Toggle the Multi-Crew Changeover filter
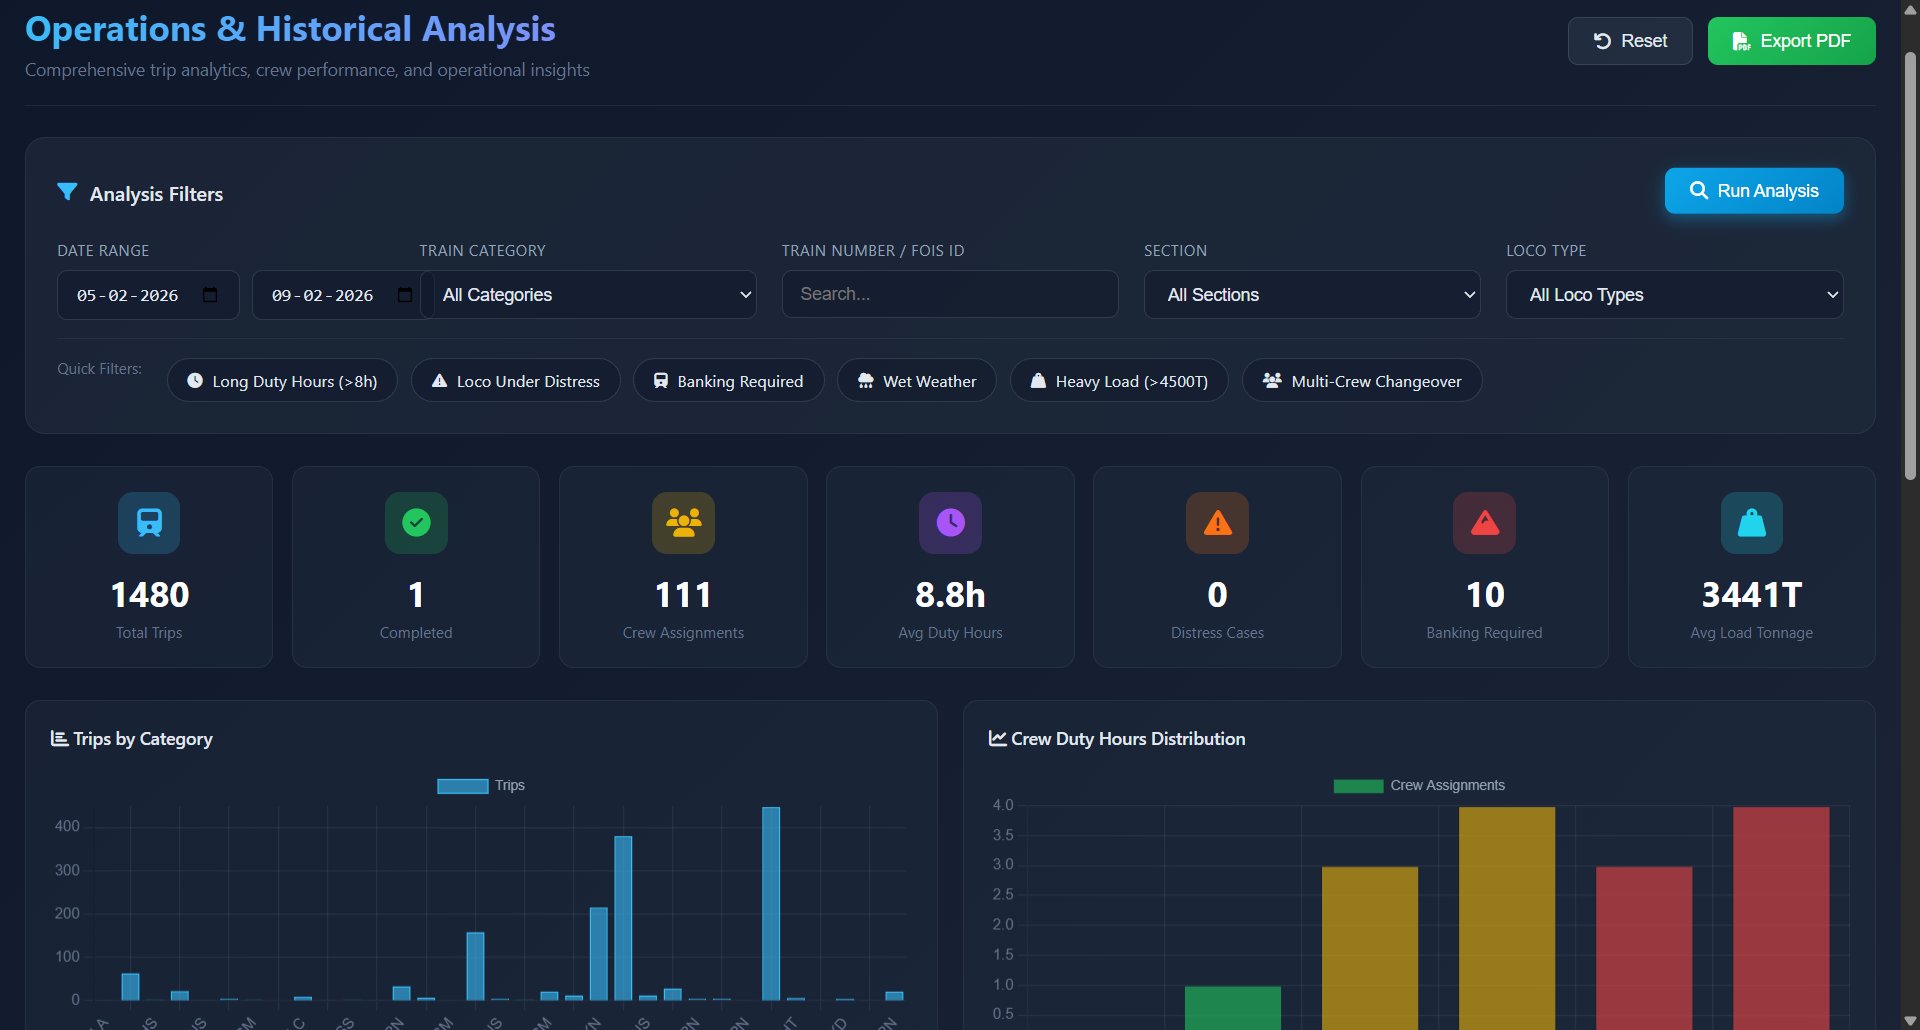This screenshot has width=1920, height=1030. tap(1362, 380)
